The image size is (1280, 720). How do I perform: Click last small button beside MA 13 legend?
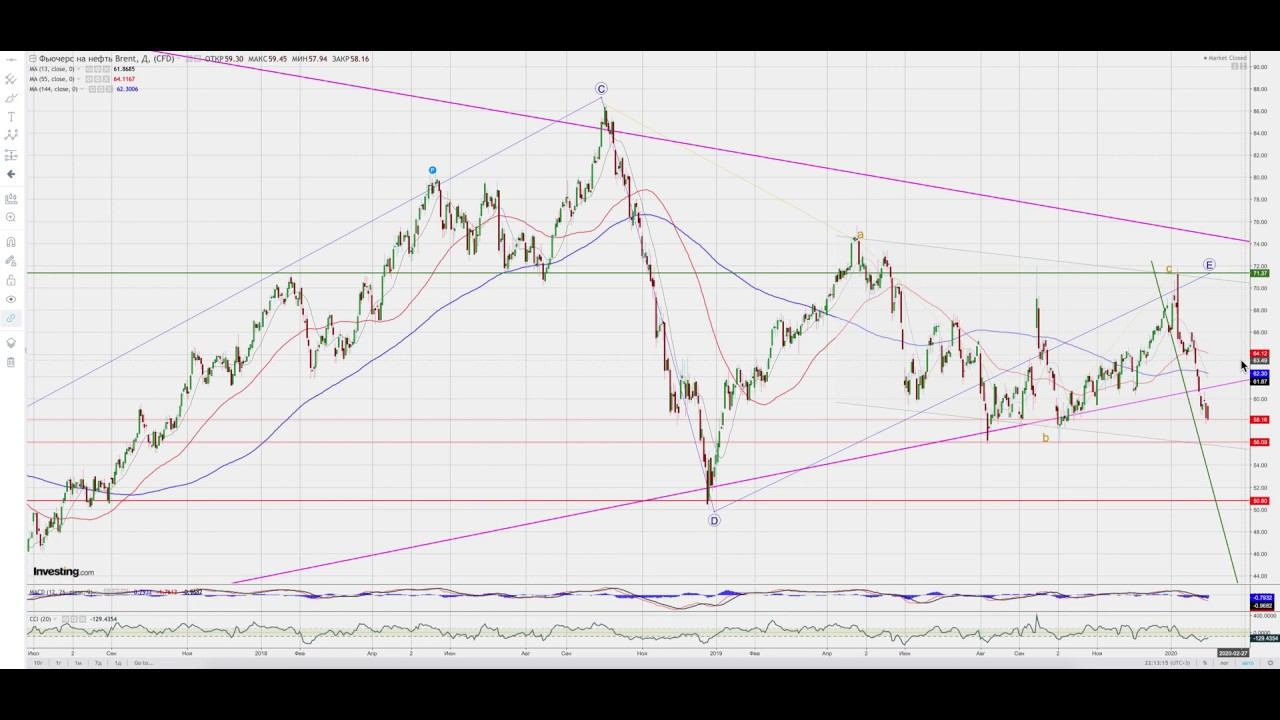(x=106, y=69)
